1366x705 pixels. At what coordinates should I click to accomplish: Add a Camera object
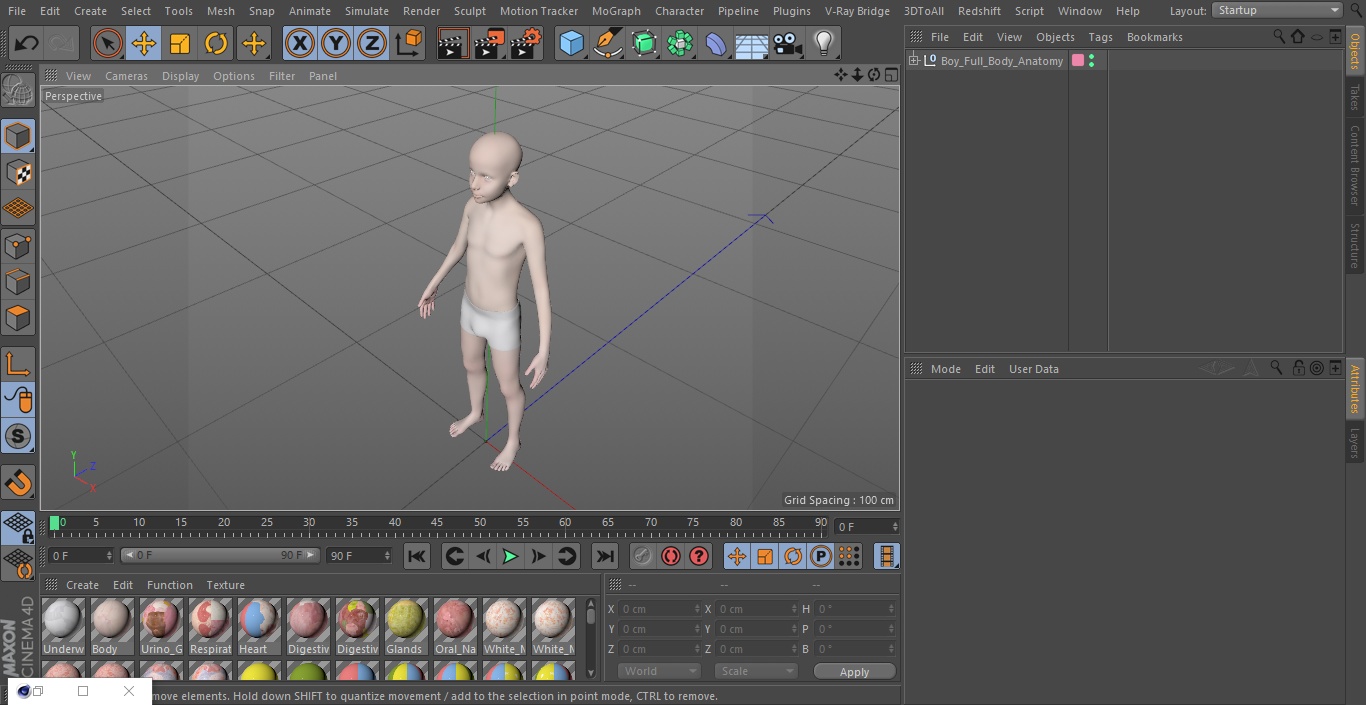tap(788, 44)
